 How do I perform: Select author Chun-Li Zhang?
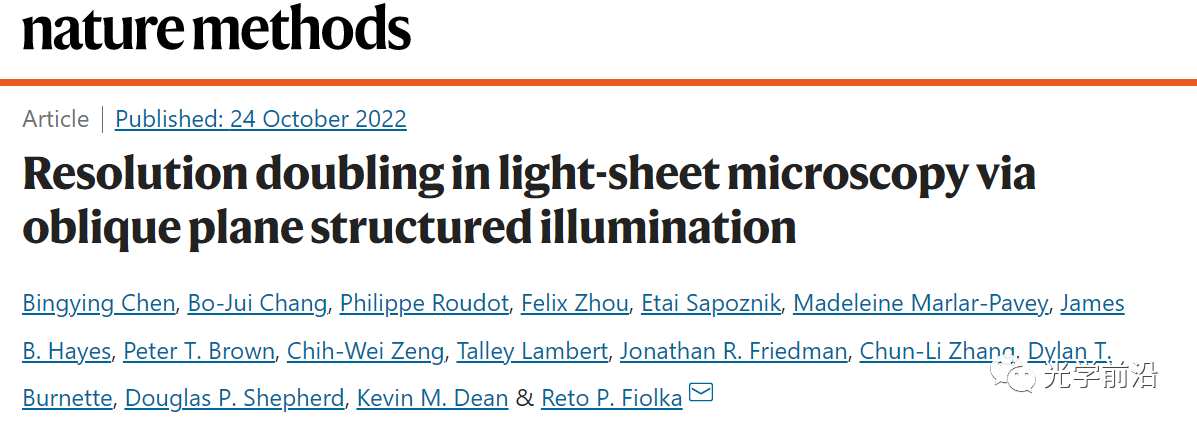(x=937, y=351)
